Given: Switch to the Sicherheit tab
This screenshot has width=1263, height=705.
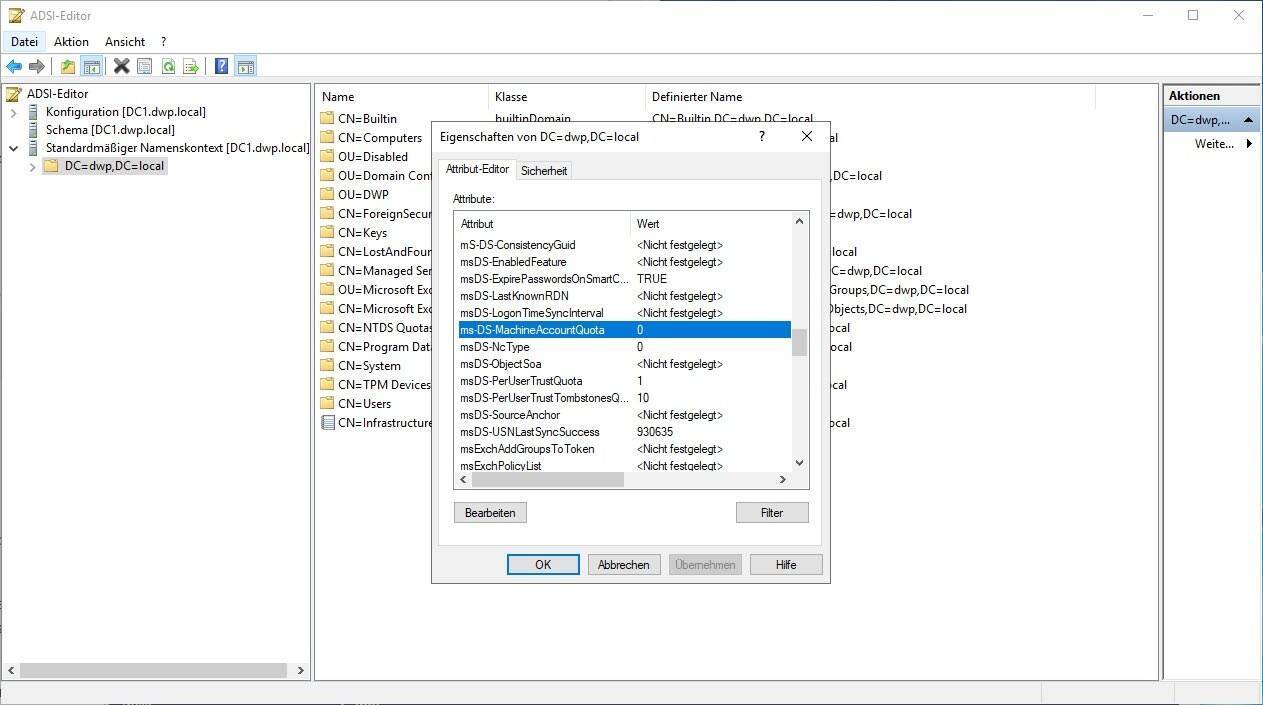Looking at the screenshot, I should click(x=544, y=171).
